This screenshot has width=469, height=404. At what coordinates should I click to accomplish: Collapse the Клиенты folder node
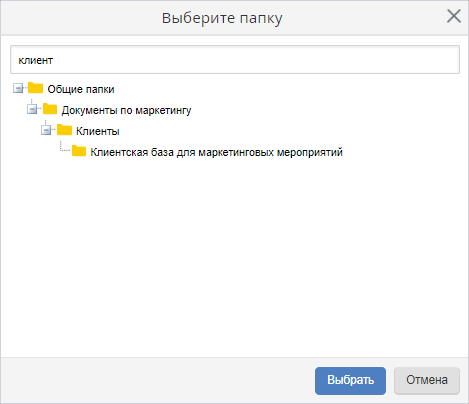coord(46,130)
